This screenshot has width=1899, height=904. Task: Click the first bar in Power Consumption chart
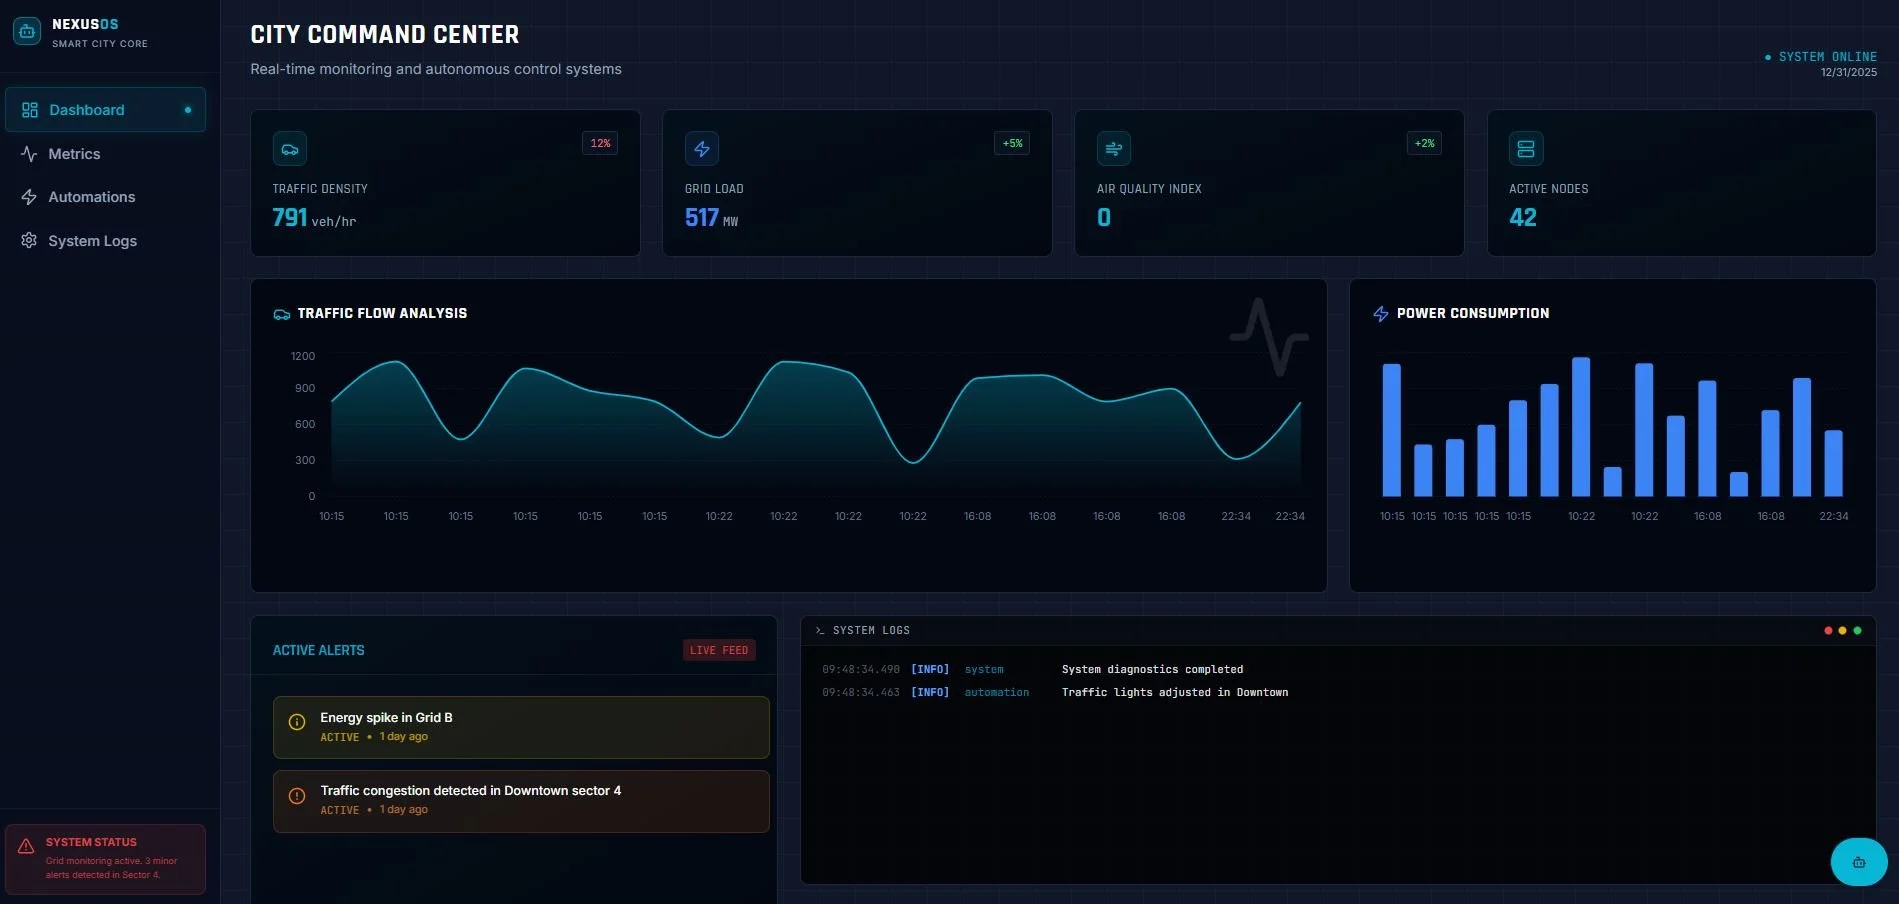[x=1391, y=430]
